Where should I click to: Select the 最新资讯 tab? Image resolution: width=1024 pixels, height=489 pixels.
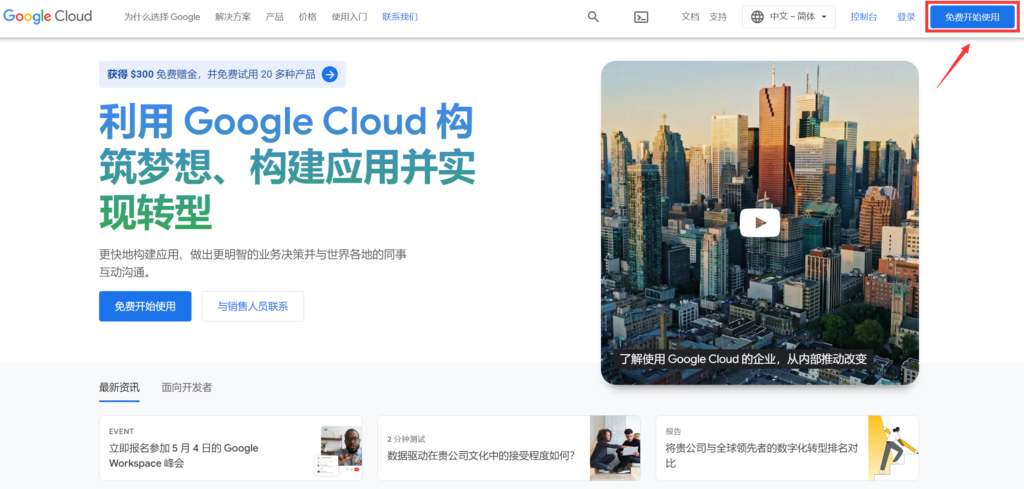point(120,387)
